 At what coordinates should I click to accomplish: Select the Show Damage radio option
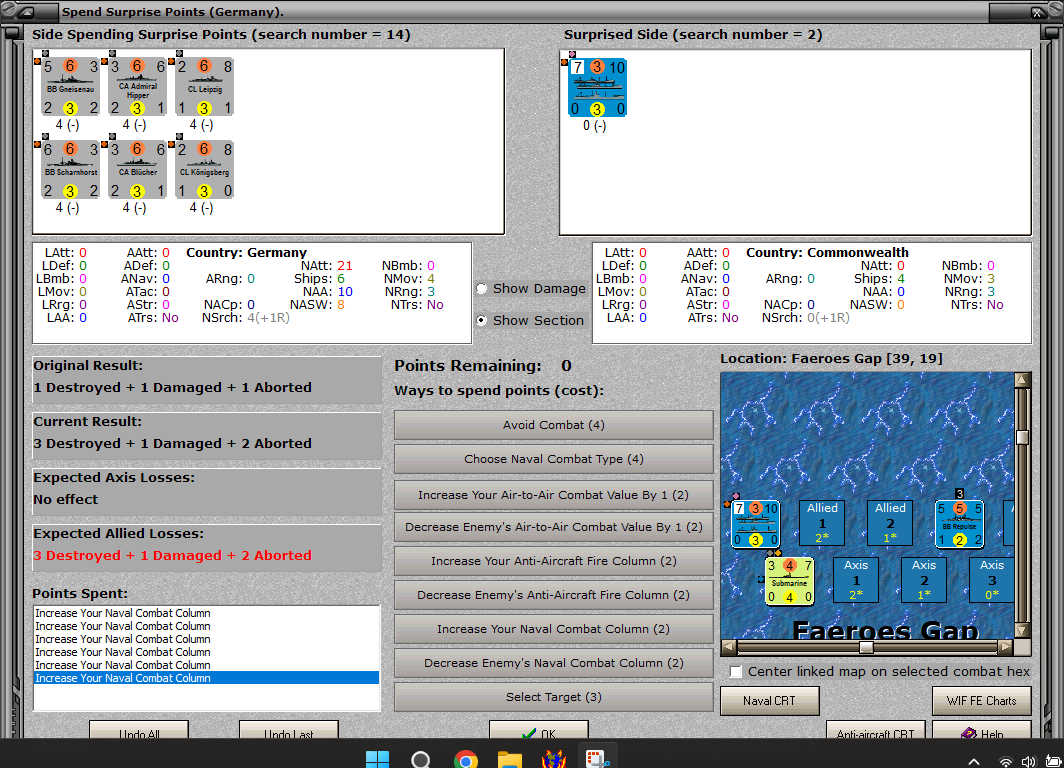(x=482, y=288)
